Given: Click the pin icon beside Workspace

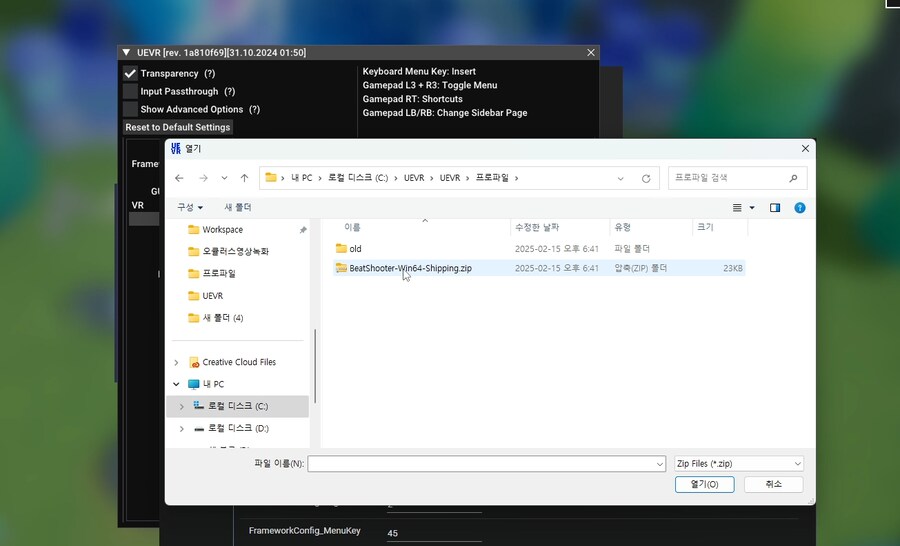Looking at the screenshot, I should (303, 230).
